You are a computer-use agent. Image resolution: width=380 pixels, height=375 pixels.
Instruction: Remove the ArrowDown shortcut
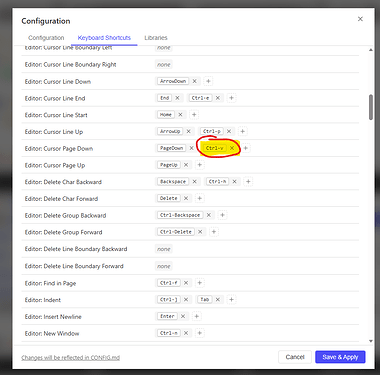click(195, 81)
